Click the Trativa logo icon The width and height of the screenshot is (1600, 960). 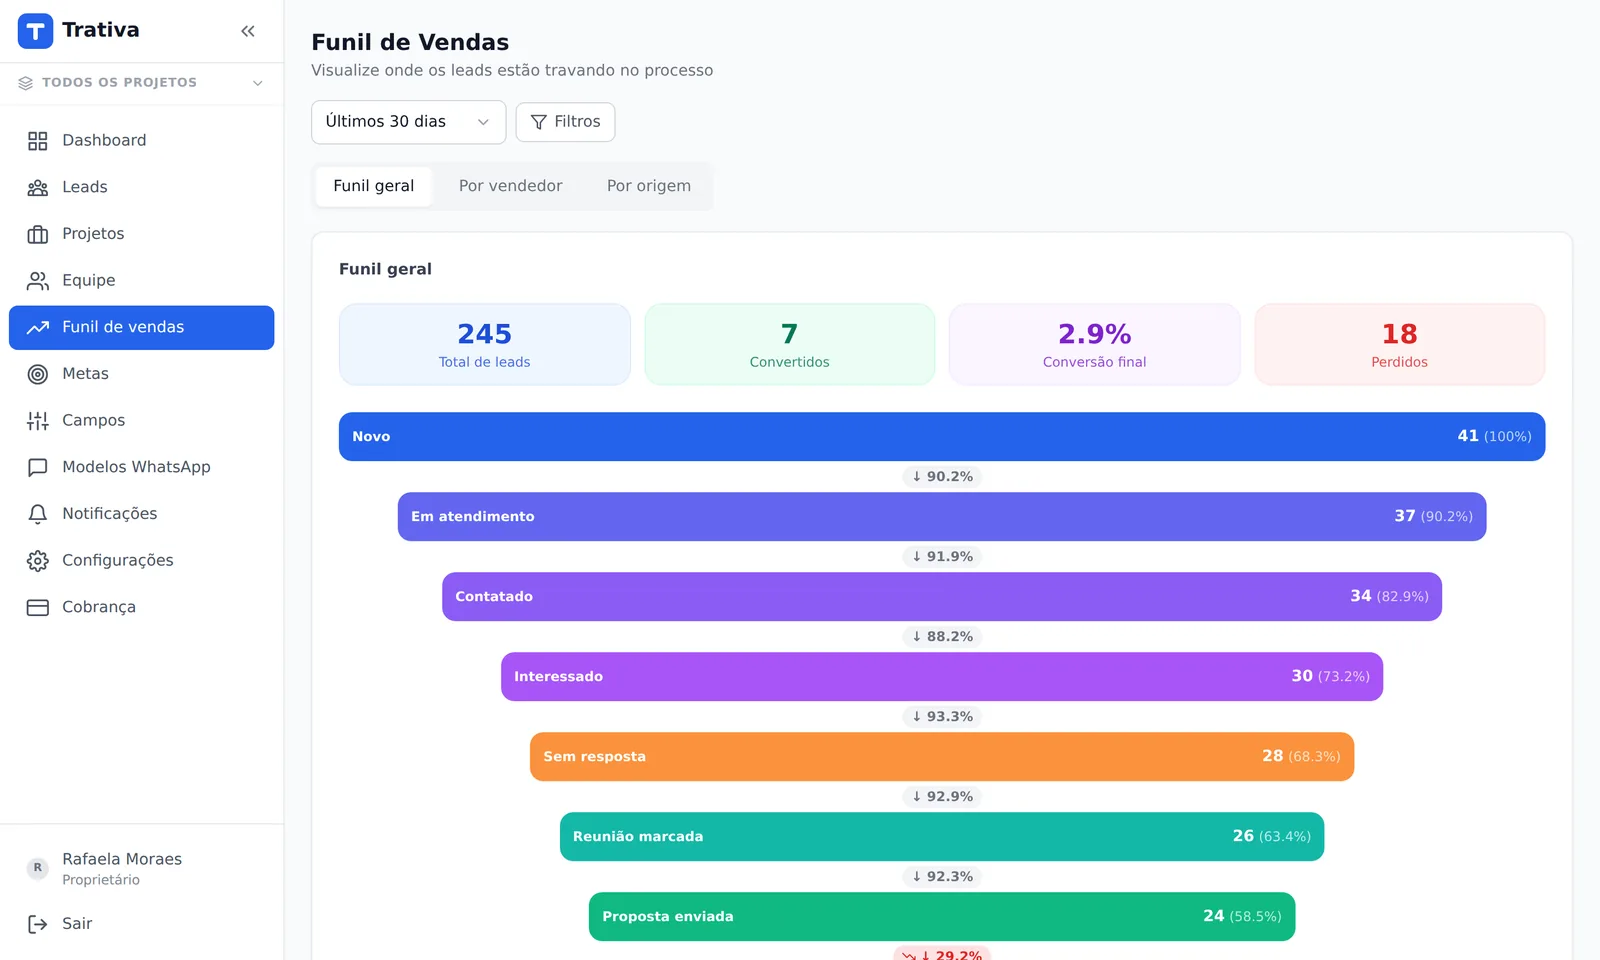[x=35, y=31]
